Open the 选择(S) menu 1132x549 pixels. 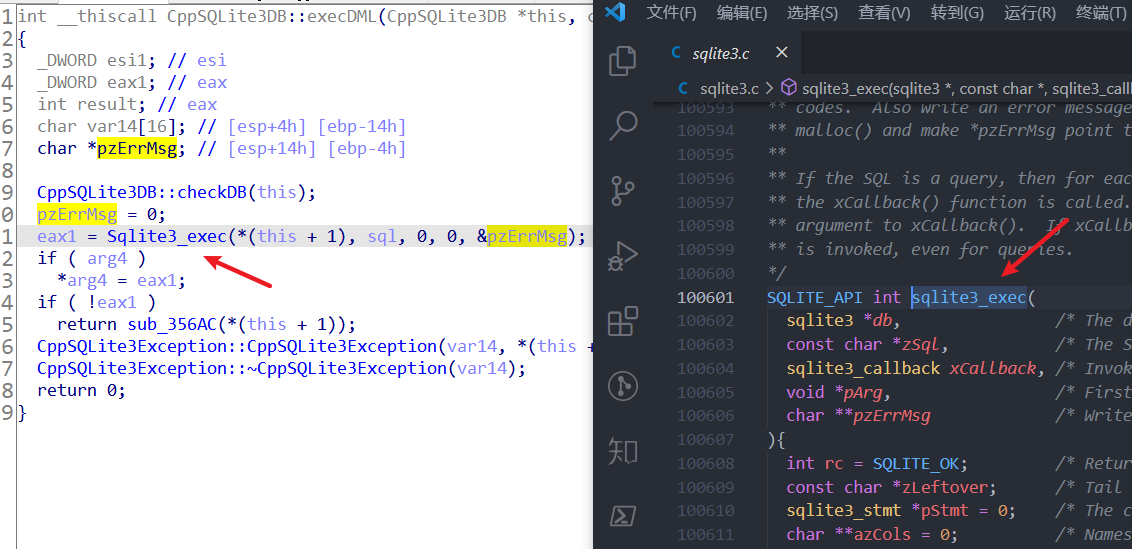pos(812,12)
